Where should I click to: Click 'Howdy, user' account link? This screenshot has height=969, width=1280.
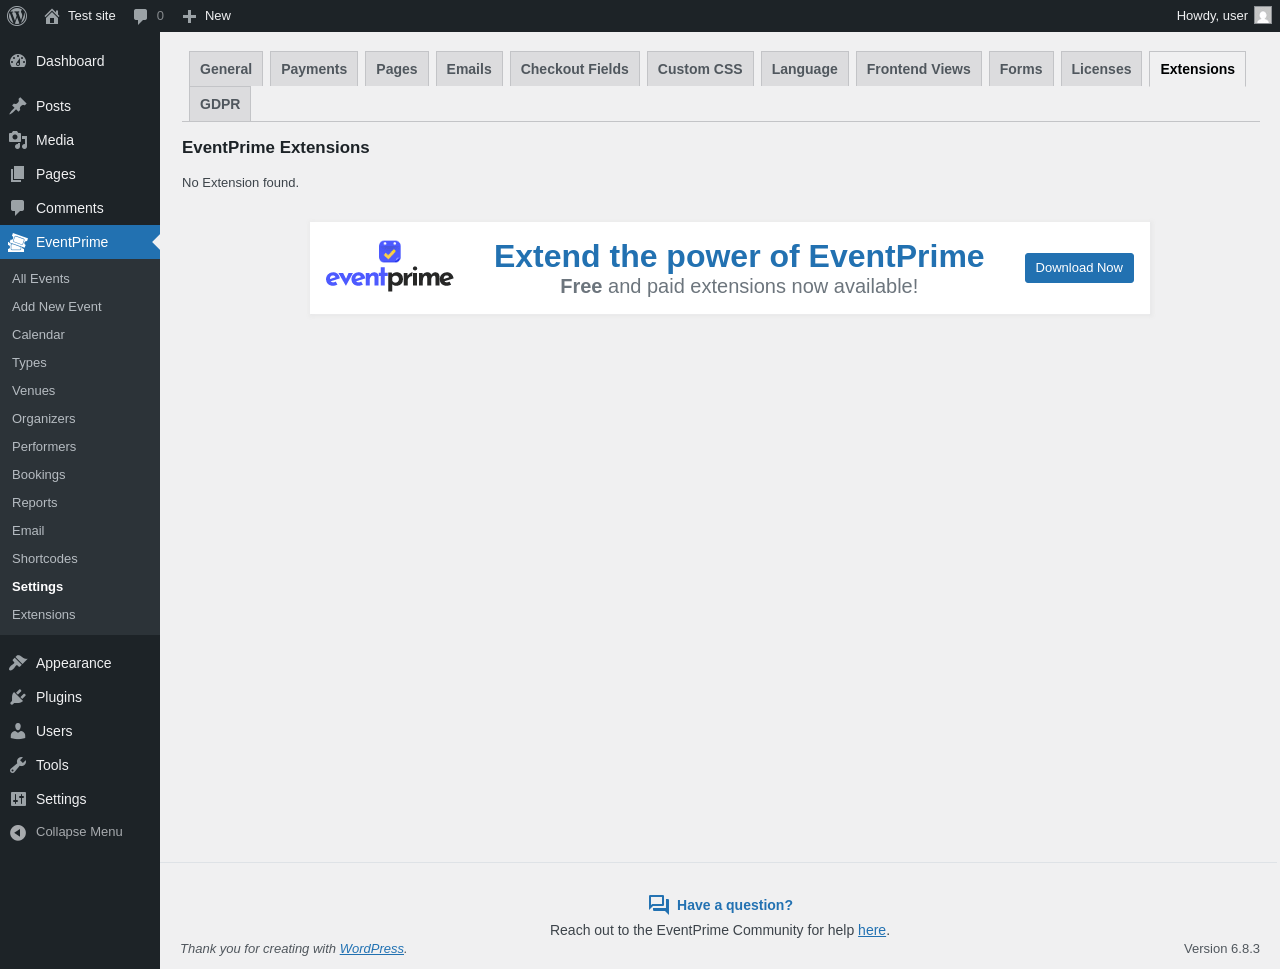(x=1212, y=16)
